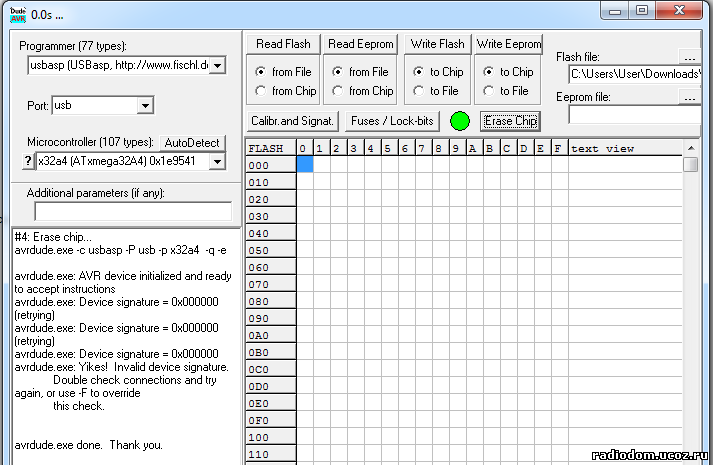Browse for Eeprom file with ellipsis button

pos(689,97)
